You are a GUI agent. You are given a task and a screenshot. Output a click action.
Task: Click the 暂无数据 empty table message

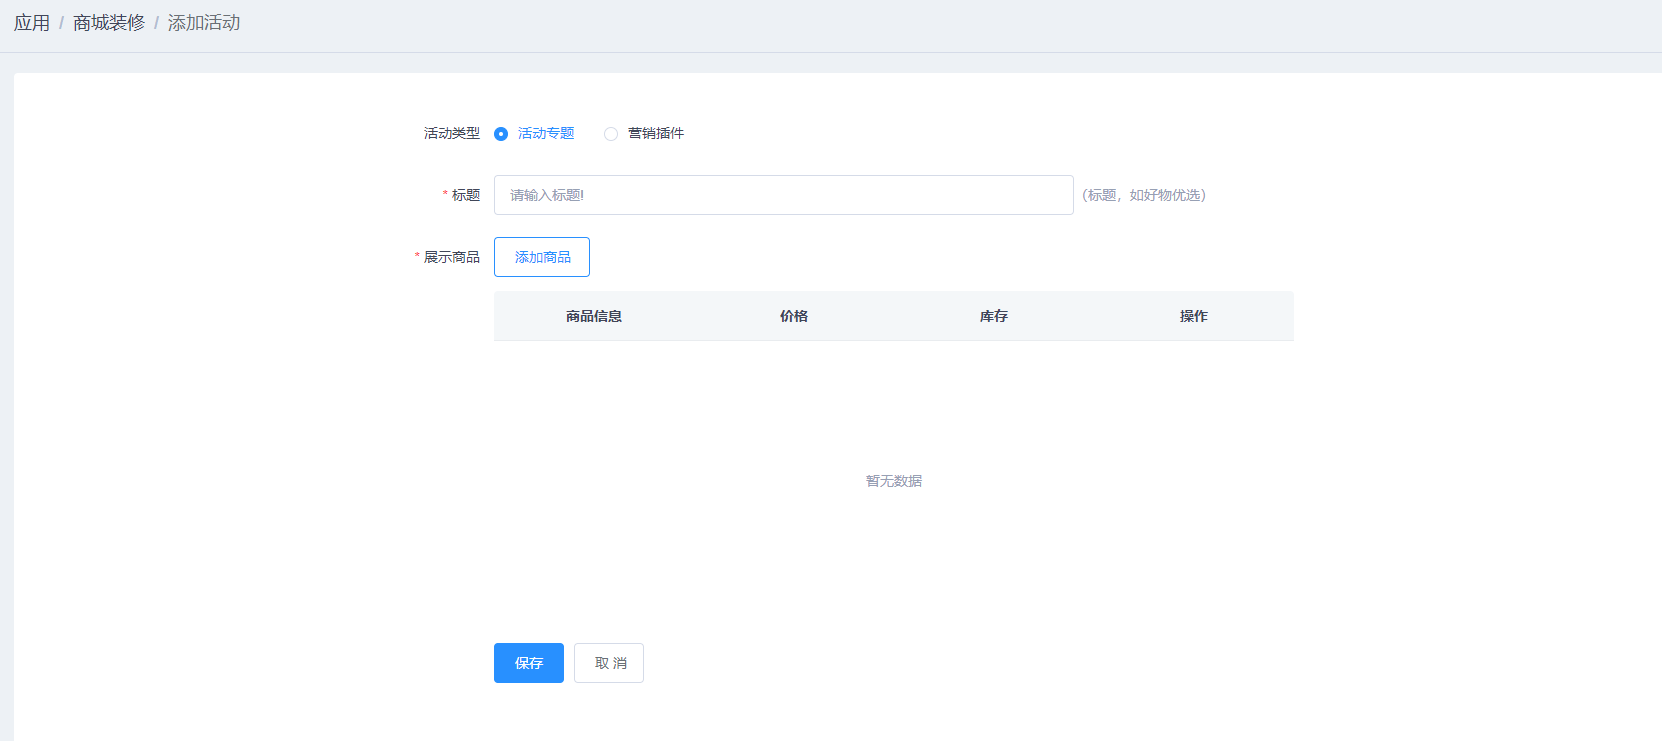click(x=894, y=481)
